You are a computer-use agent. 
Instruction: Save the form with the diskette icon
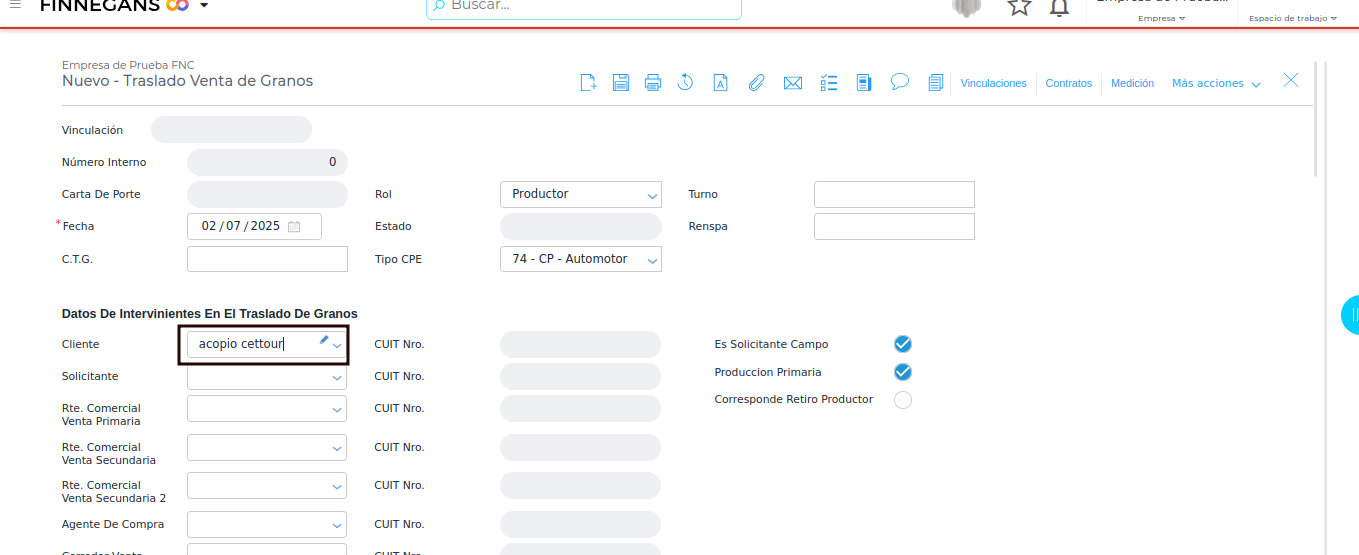point(621,83)
